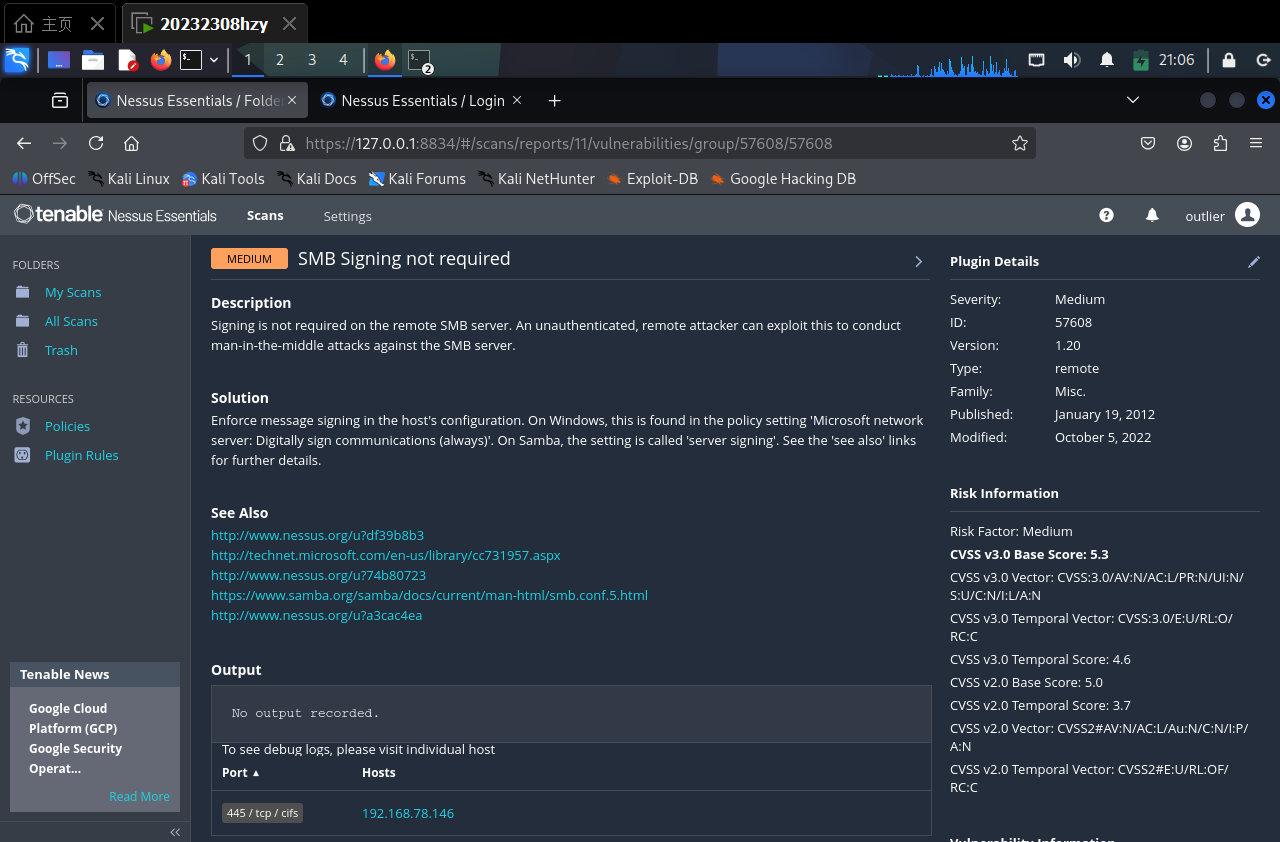Viewport: 1280px width, 842px height.
Task: Open the My Scans folder
Action: tap(73, 292)
